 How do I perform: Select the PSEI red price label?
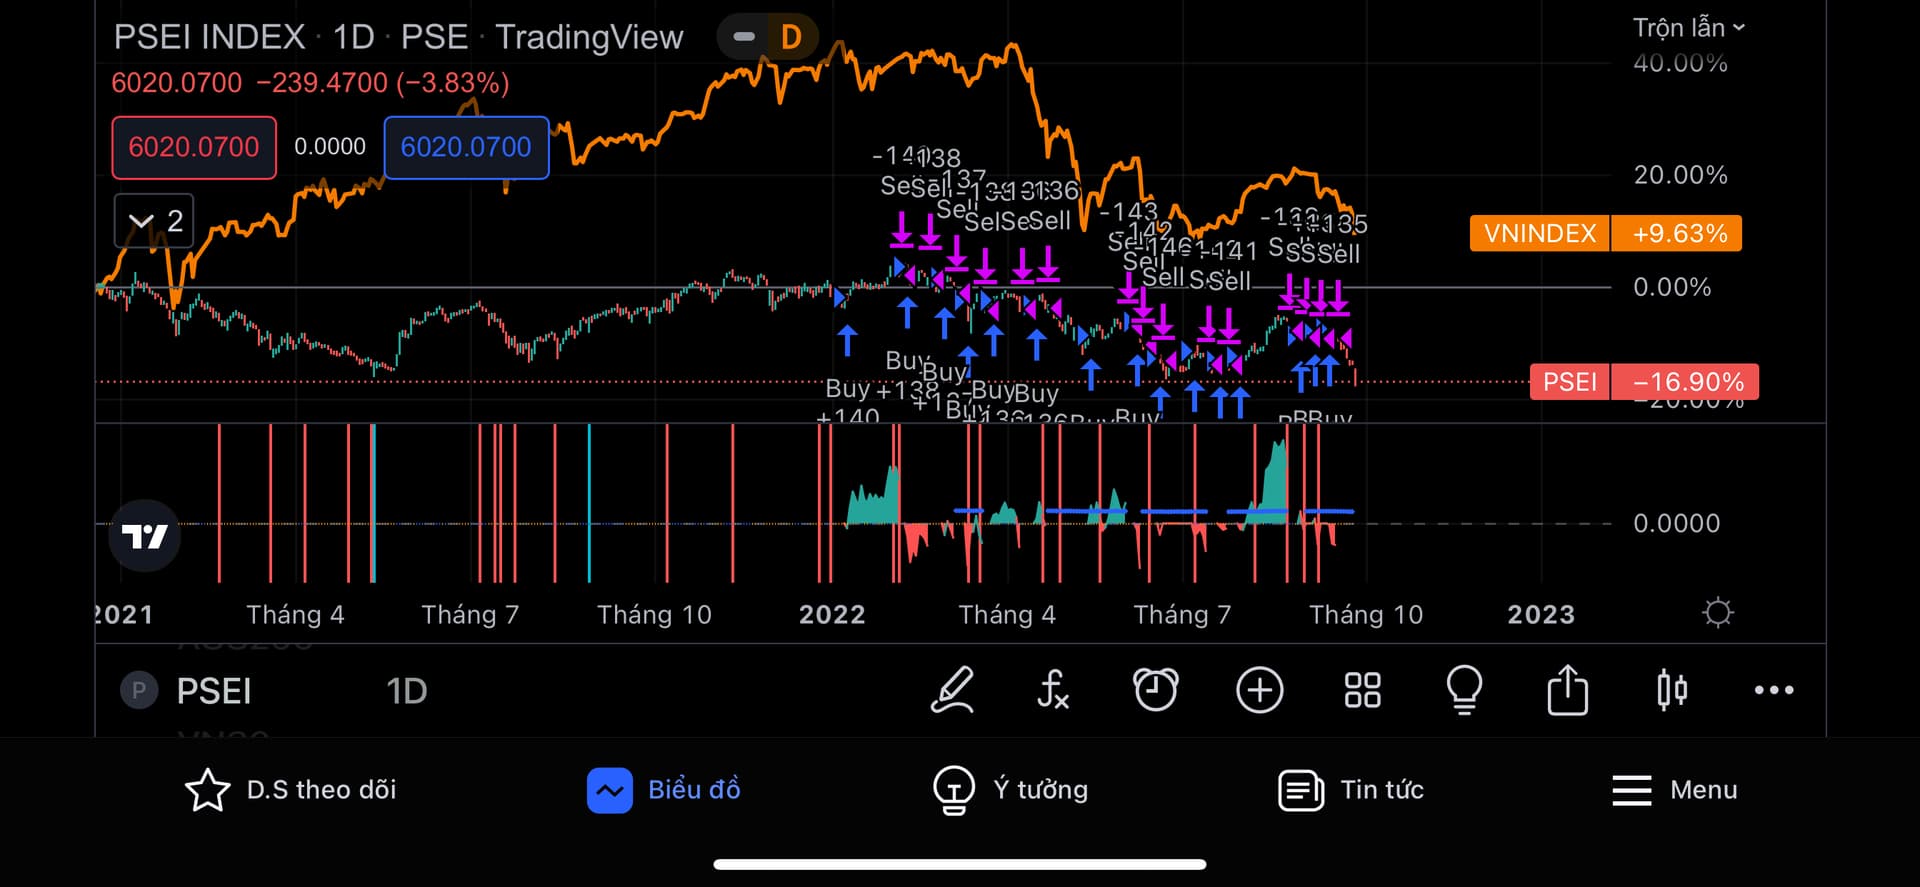[1644, 382]
